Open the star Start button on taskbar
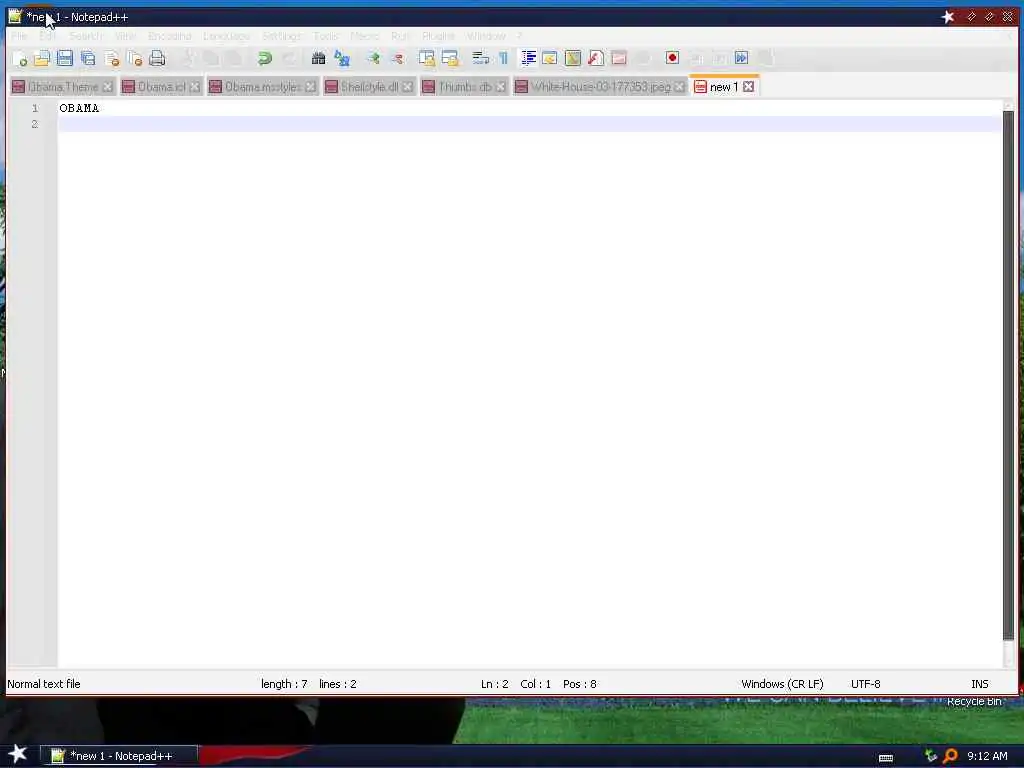The image size is (1024, 768). [17, 754]
